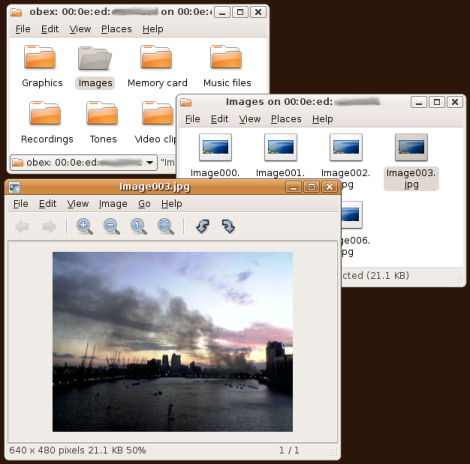Click the folder icon in Images window title
The image size is (470, 464).
tap(186, 102)
